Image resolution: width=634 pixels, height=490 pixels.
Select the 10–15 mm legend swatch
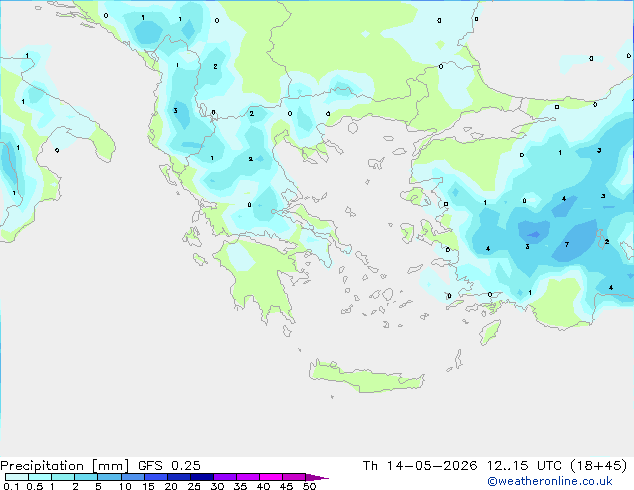133,477
